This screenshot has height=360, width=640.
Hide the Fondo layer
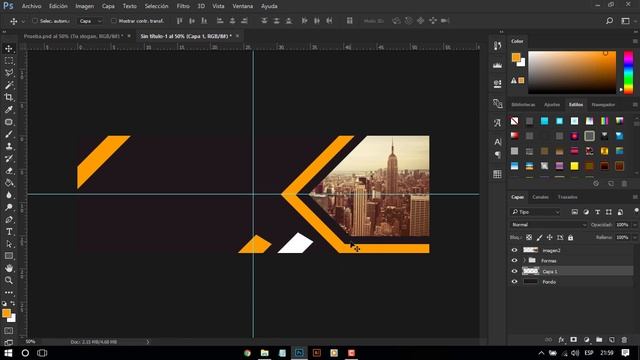tap(514, 282)
